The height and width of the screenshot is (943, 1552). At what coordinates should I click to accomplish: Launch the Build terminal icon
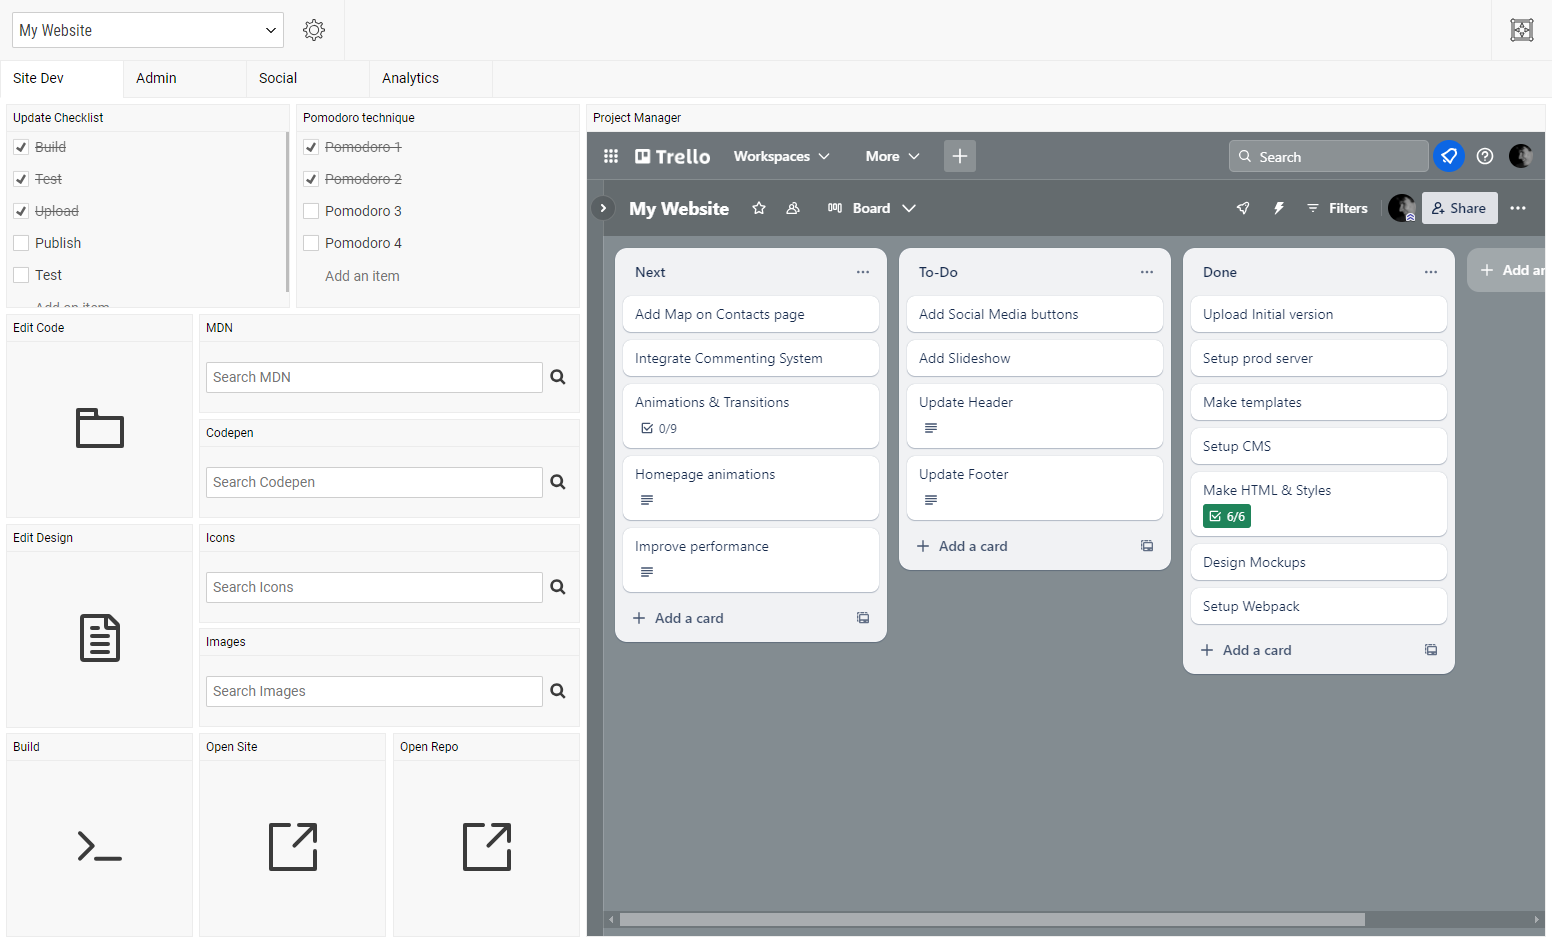click(x=100, y=847)
